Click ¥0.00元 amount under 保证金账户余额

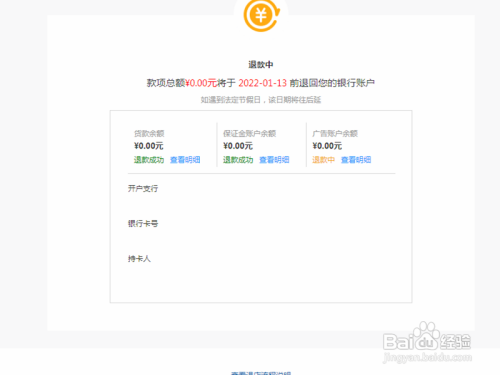click(238, 146)
